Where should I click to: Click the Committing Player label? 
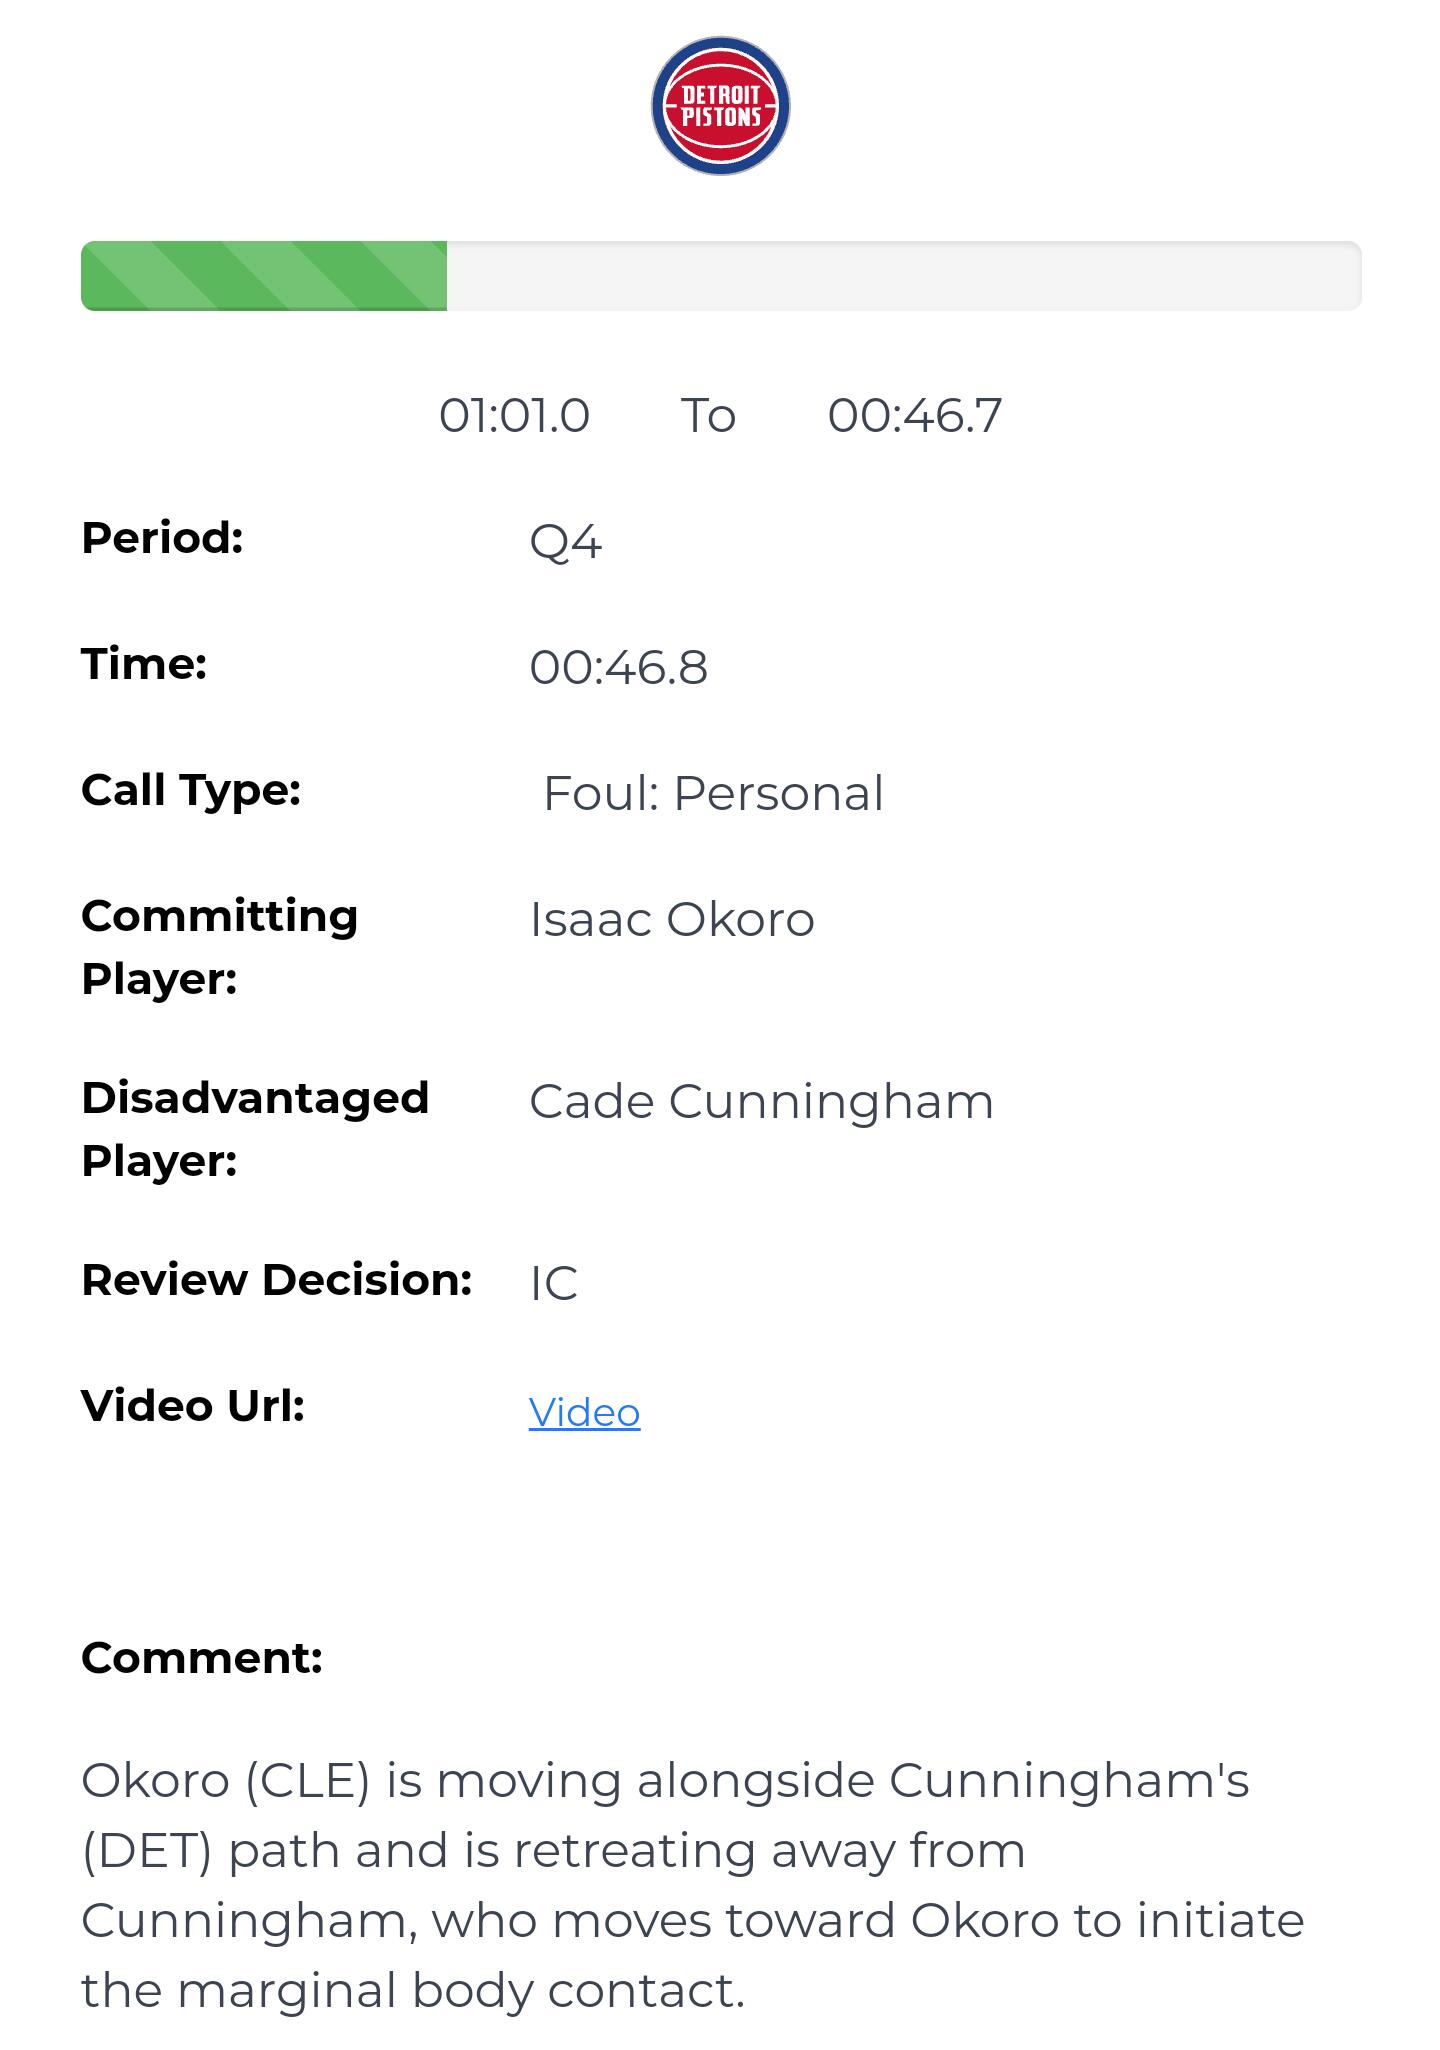click(x=219, y=946)
